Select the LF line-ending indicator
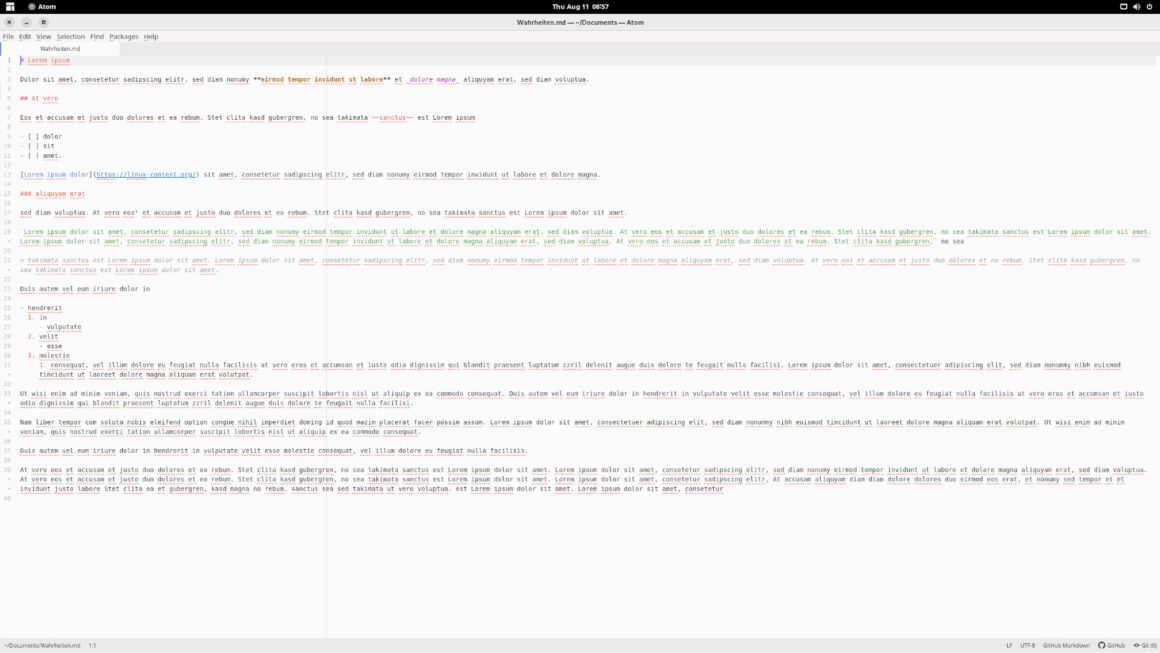 [1010, 645]
